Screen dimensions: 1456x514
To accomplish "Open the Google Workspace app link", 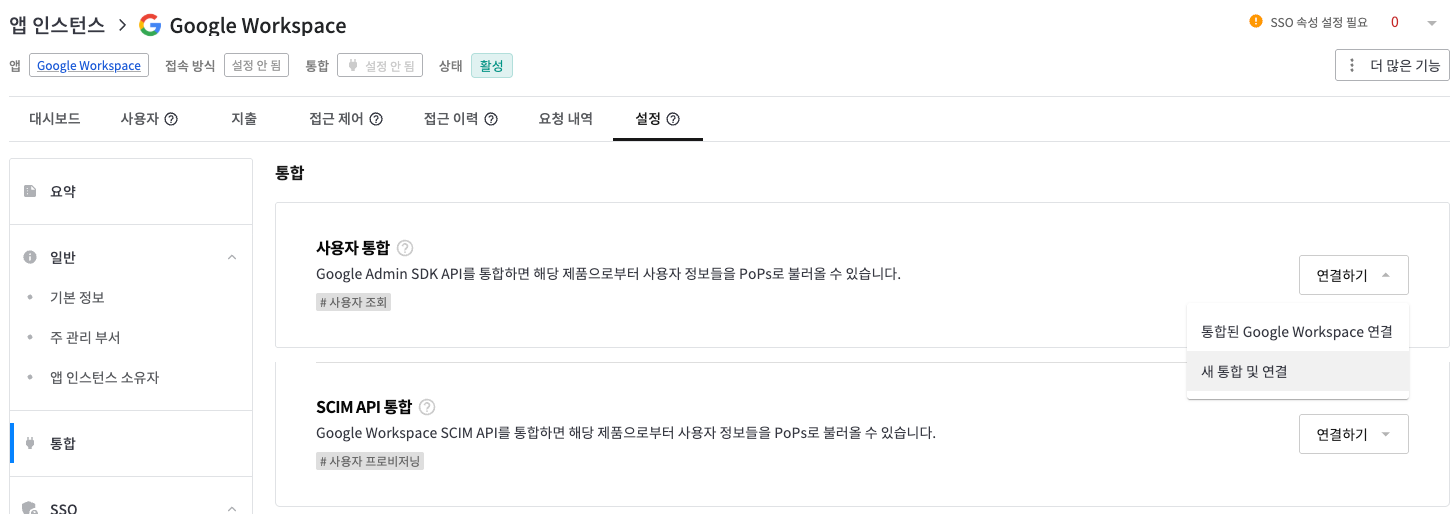I will click(89, 66).
